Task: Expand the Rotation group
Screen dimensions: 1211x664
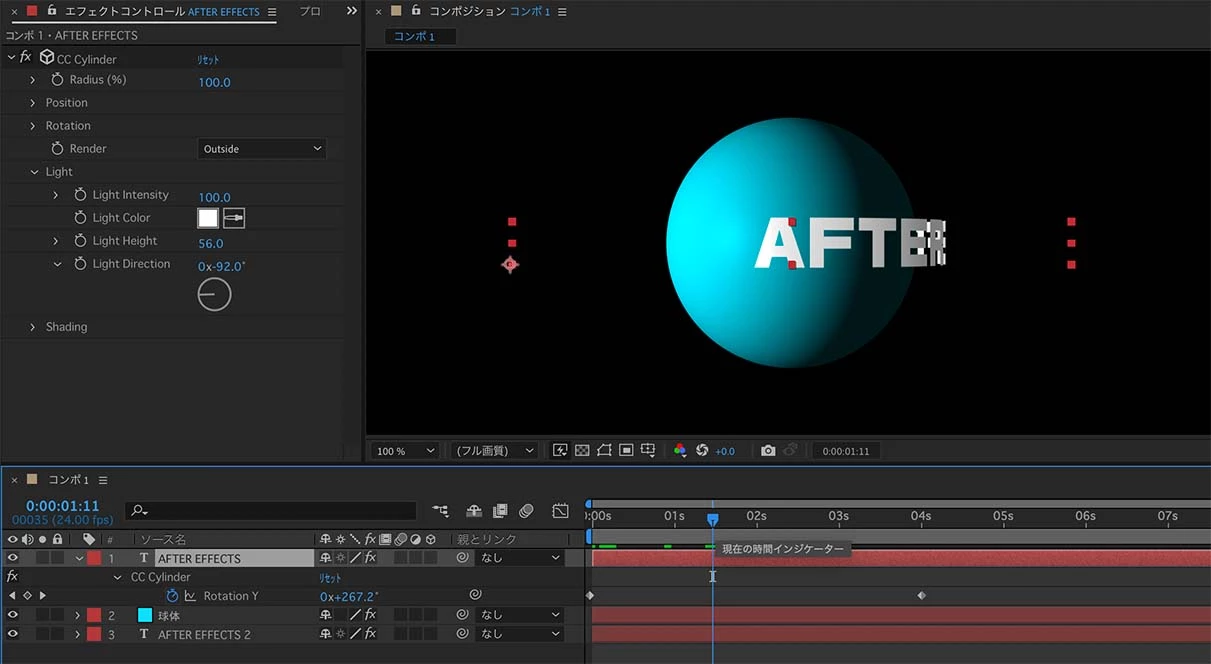Action: click(x=33, y=126)
